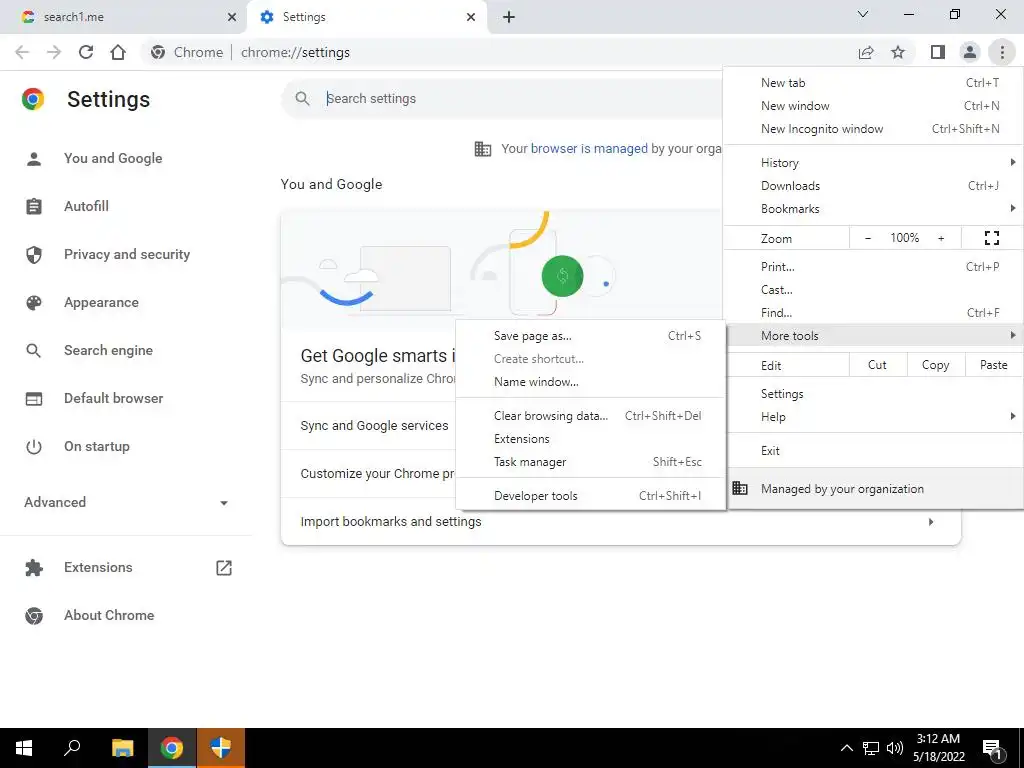Open the tab search dropdown arrow

click(863, 14)
